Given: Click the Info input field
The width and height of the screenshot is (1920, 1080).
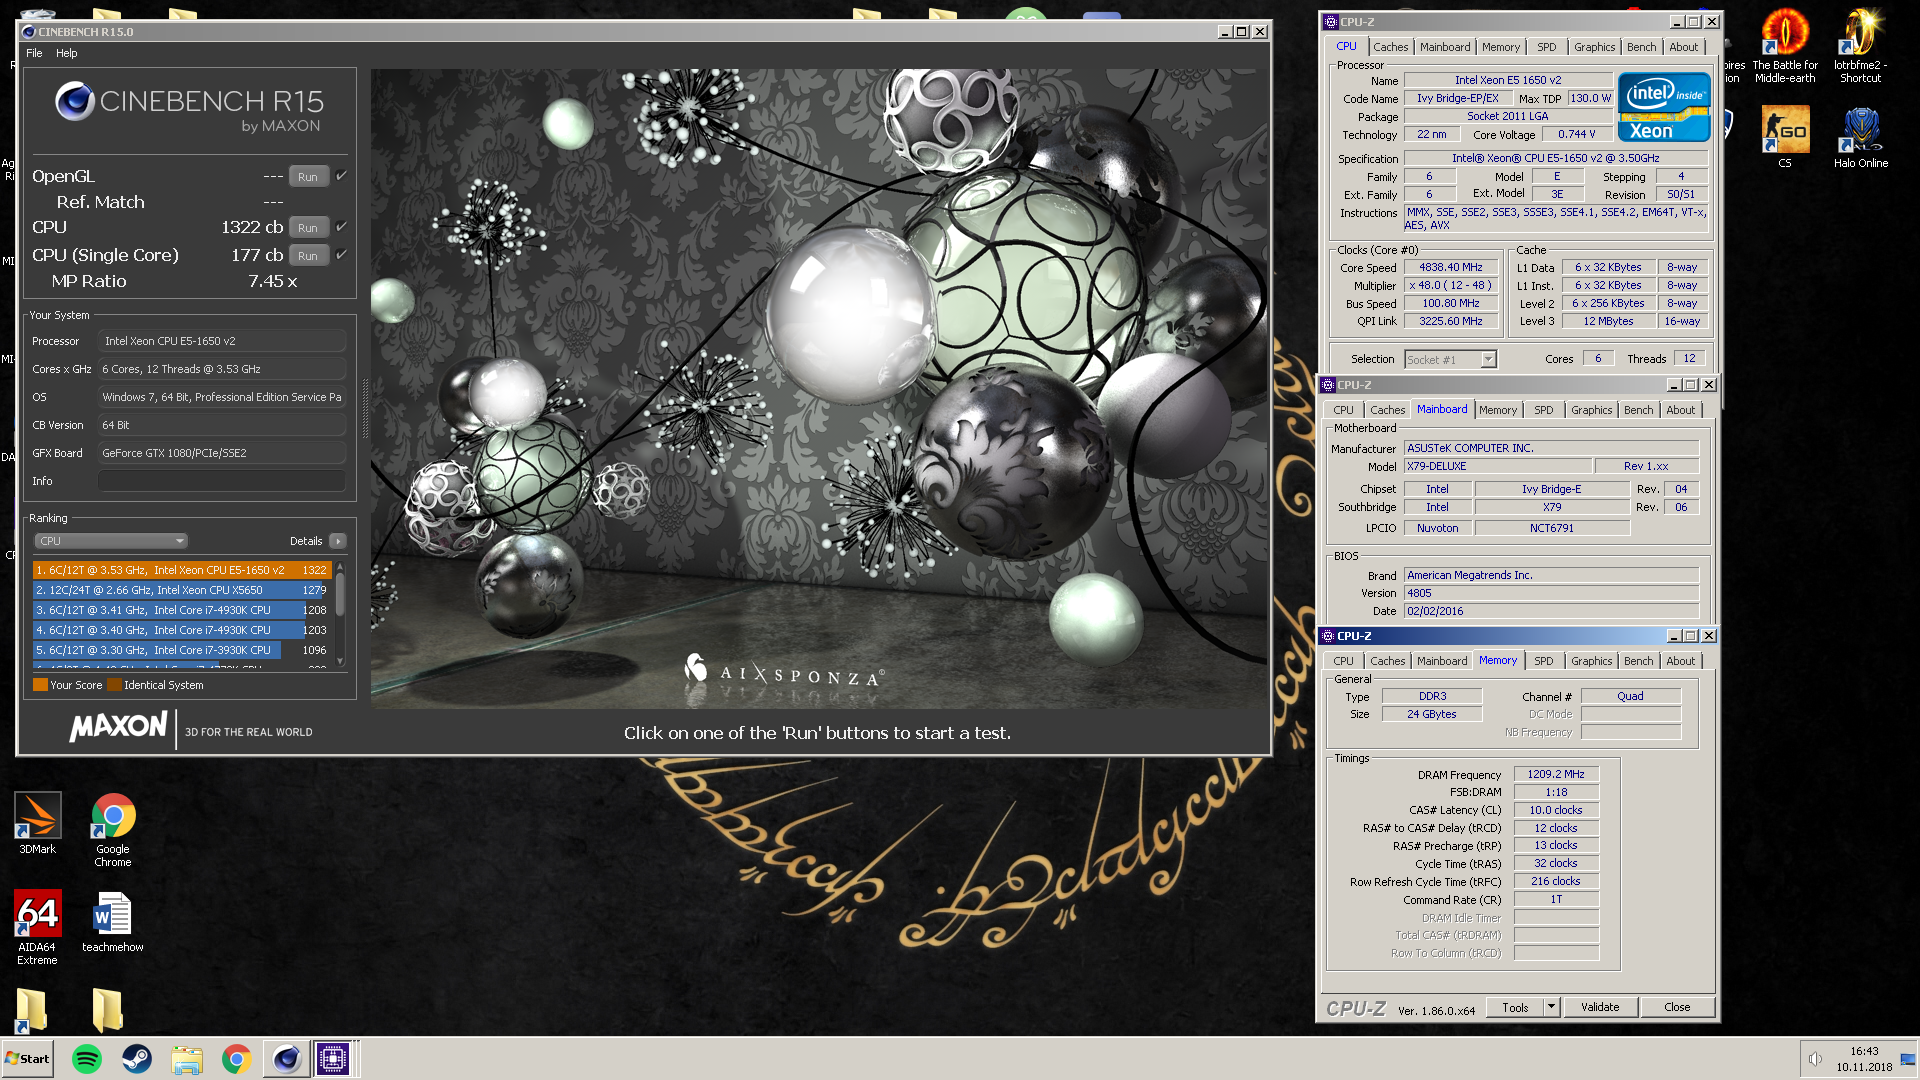Looking at the screenshot, I should point(222,481).
